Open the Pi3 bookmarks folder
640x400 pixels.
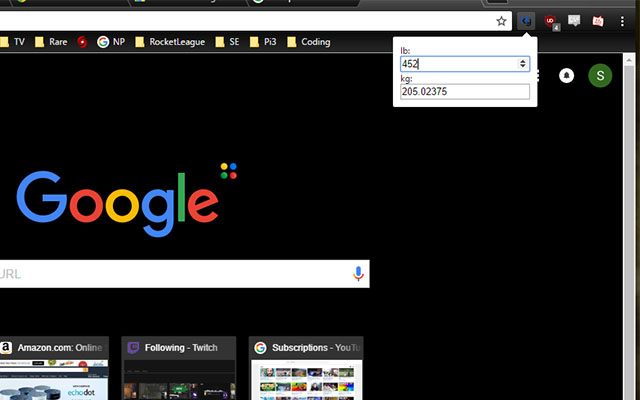point(263,42)
